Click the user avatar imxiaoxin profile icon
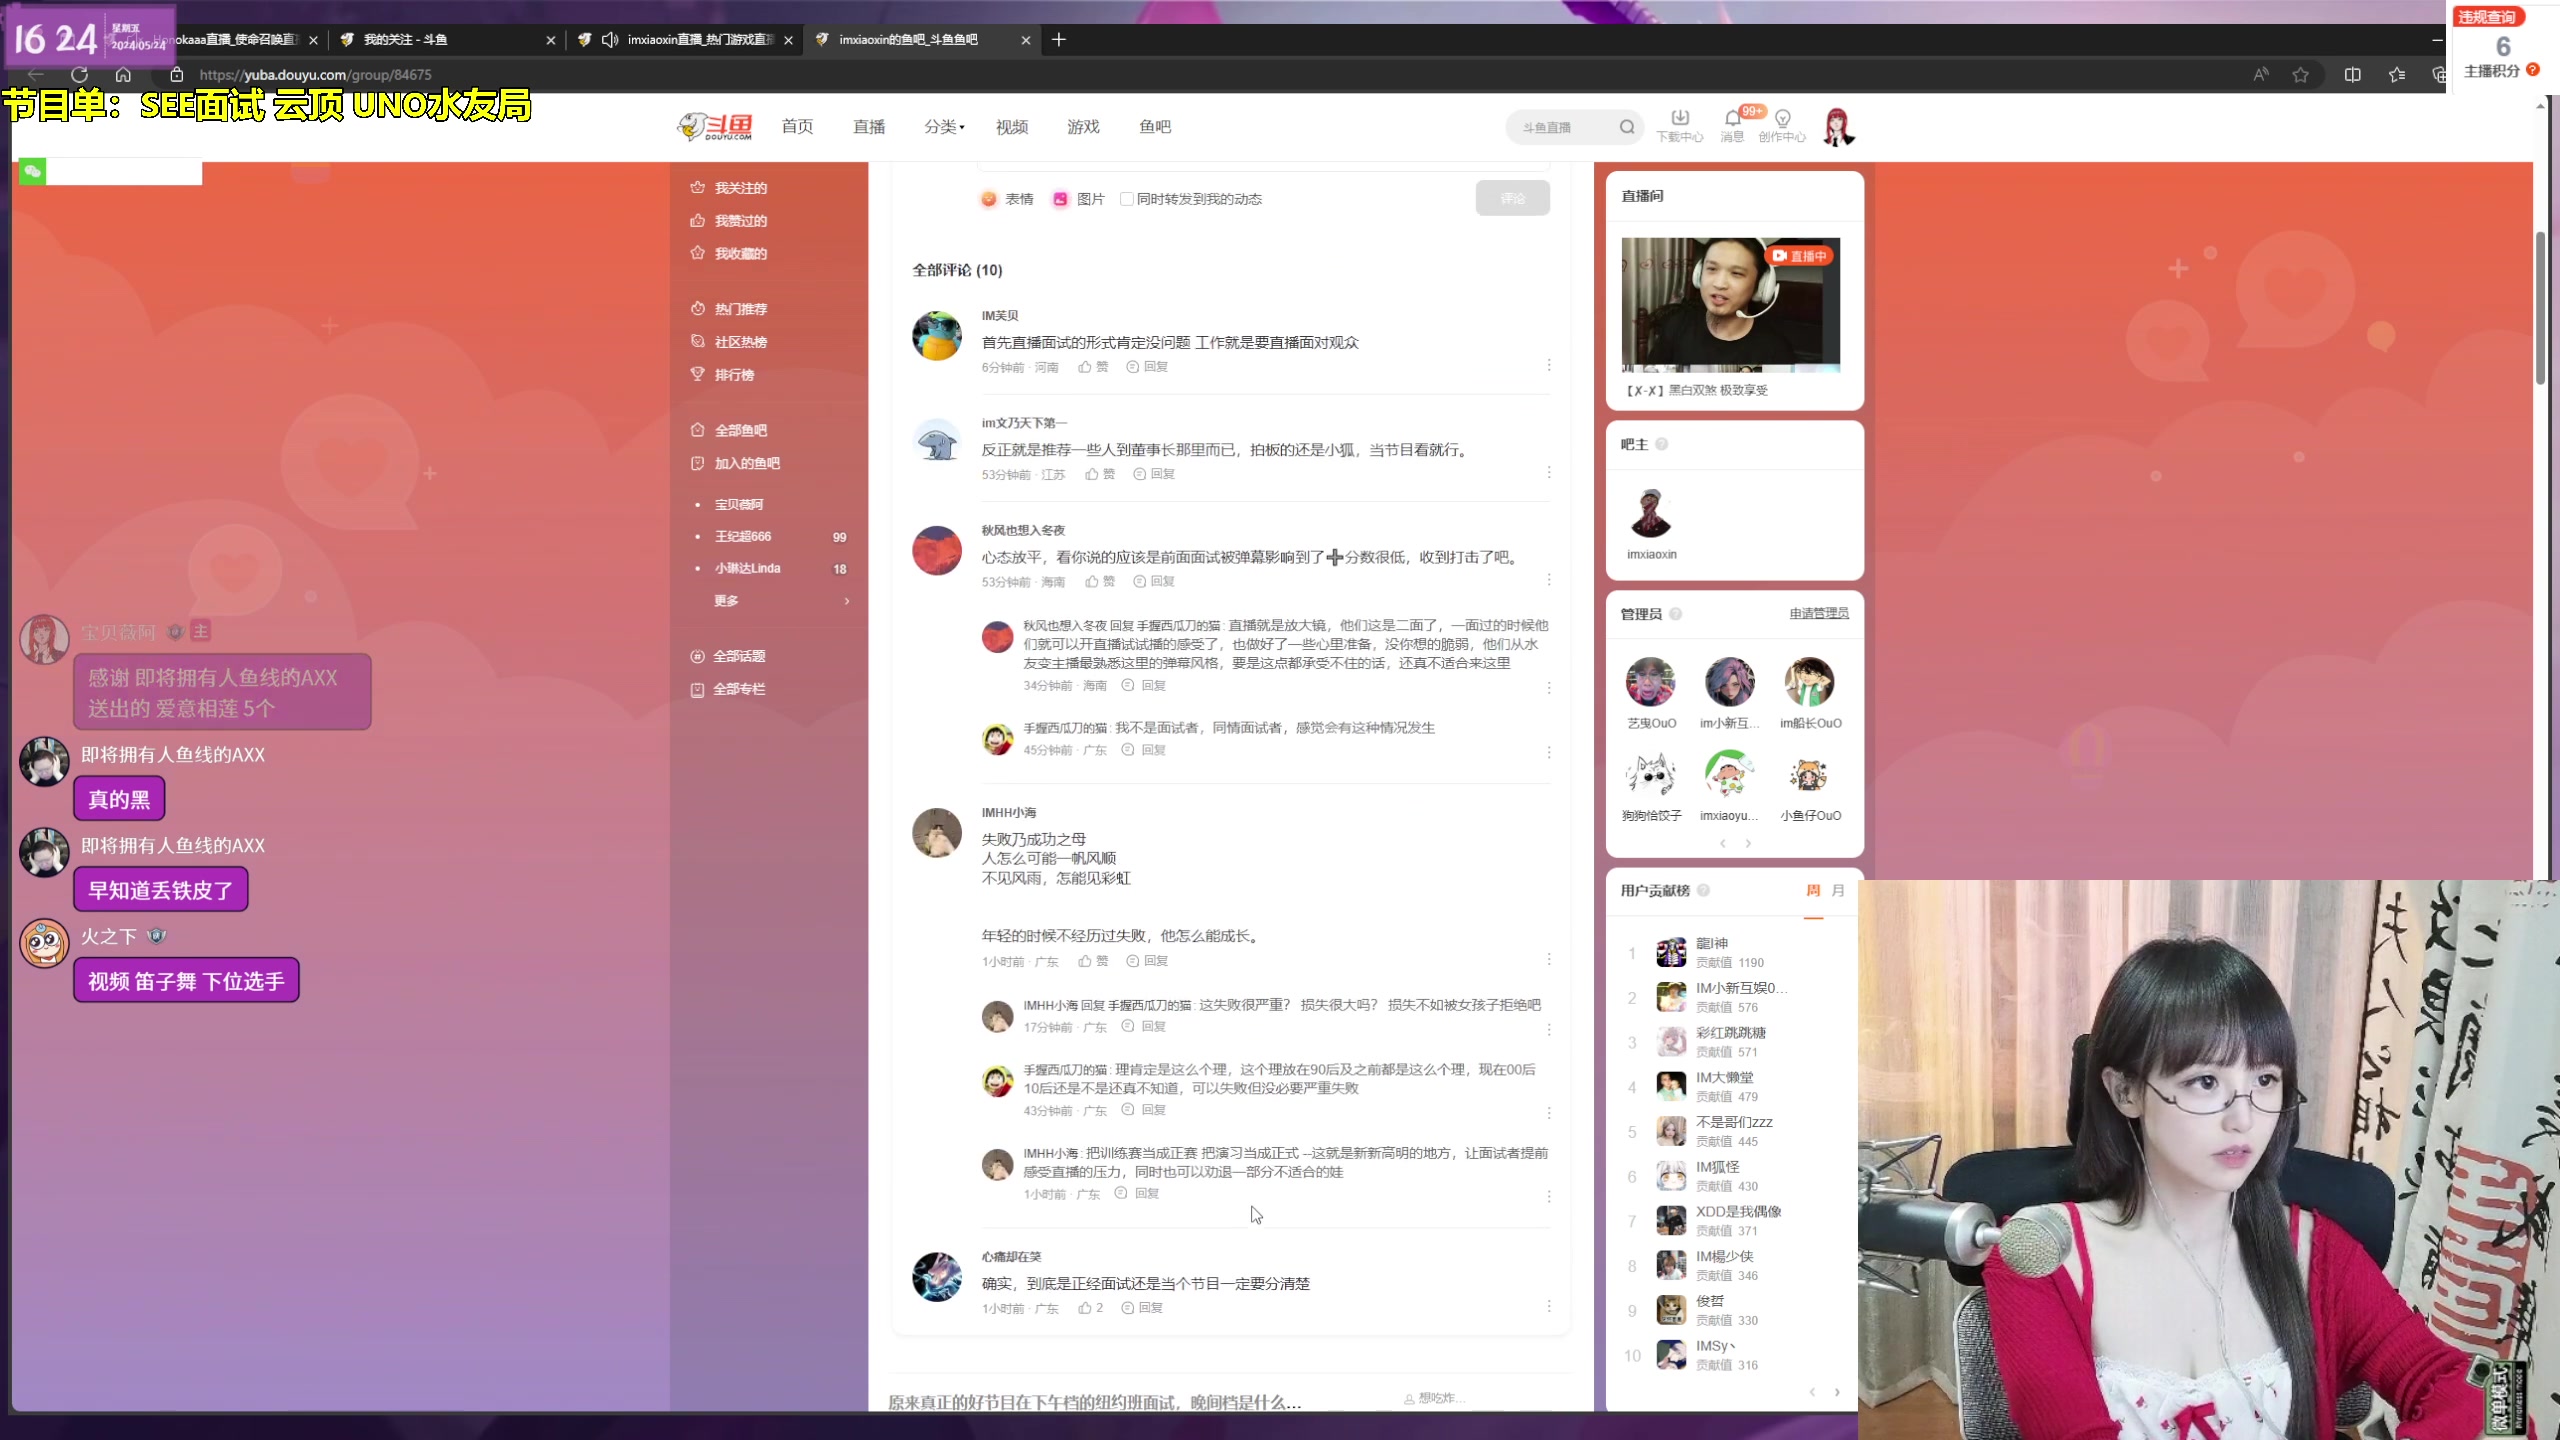2560x1440 pixels. point(1651,510)
